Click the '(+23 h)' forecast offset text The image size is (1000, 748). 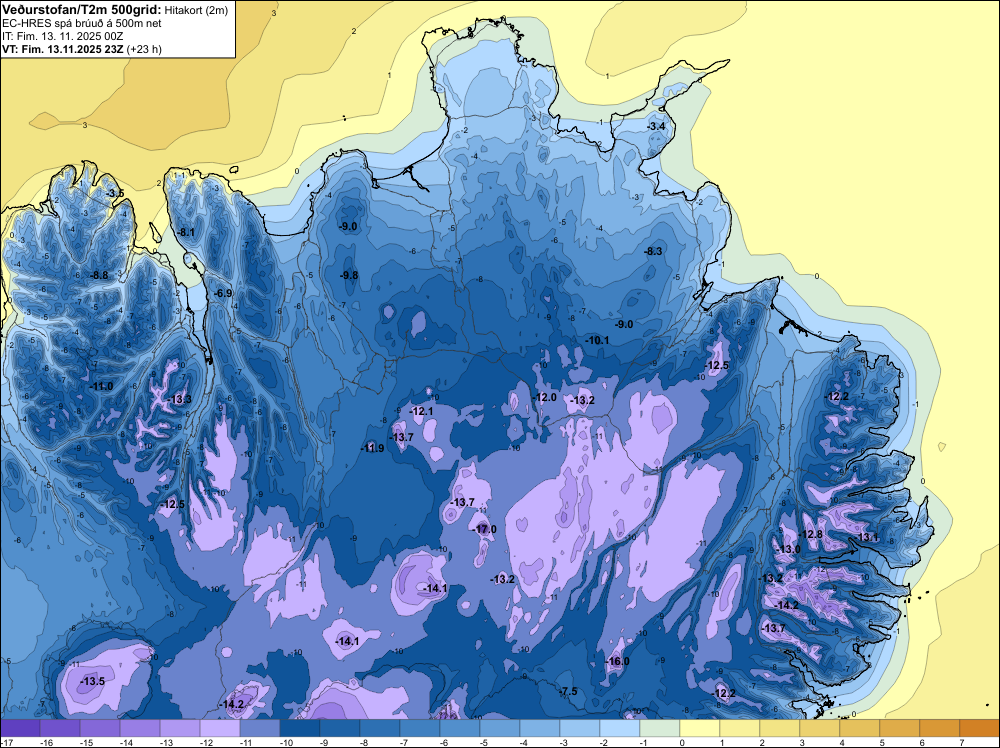[x=144, y=49]
